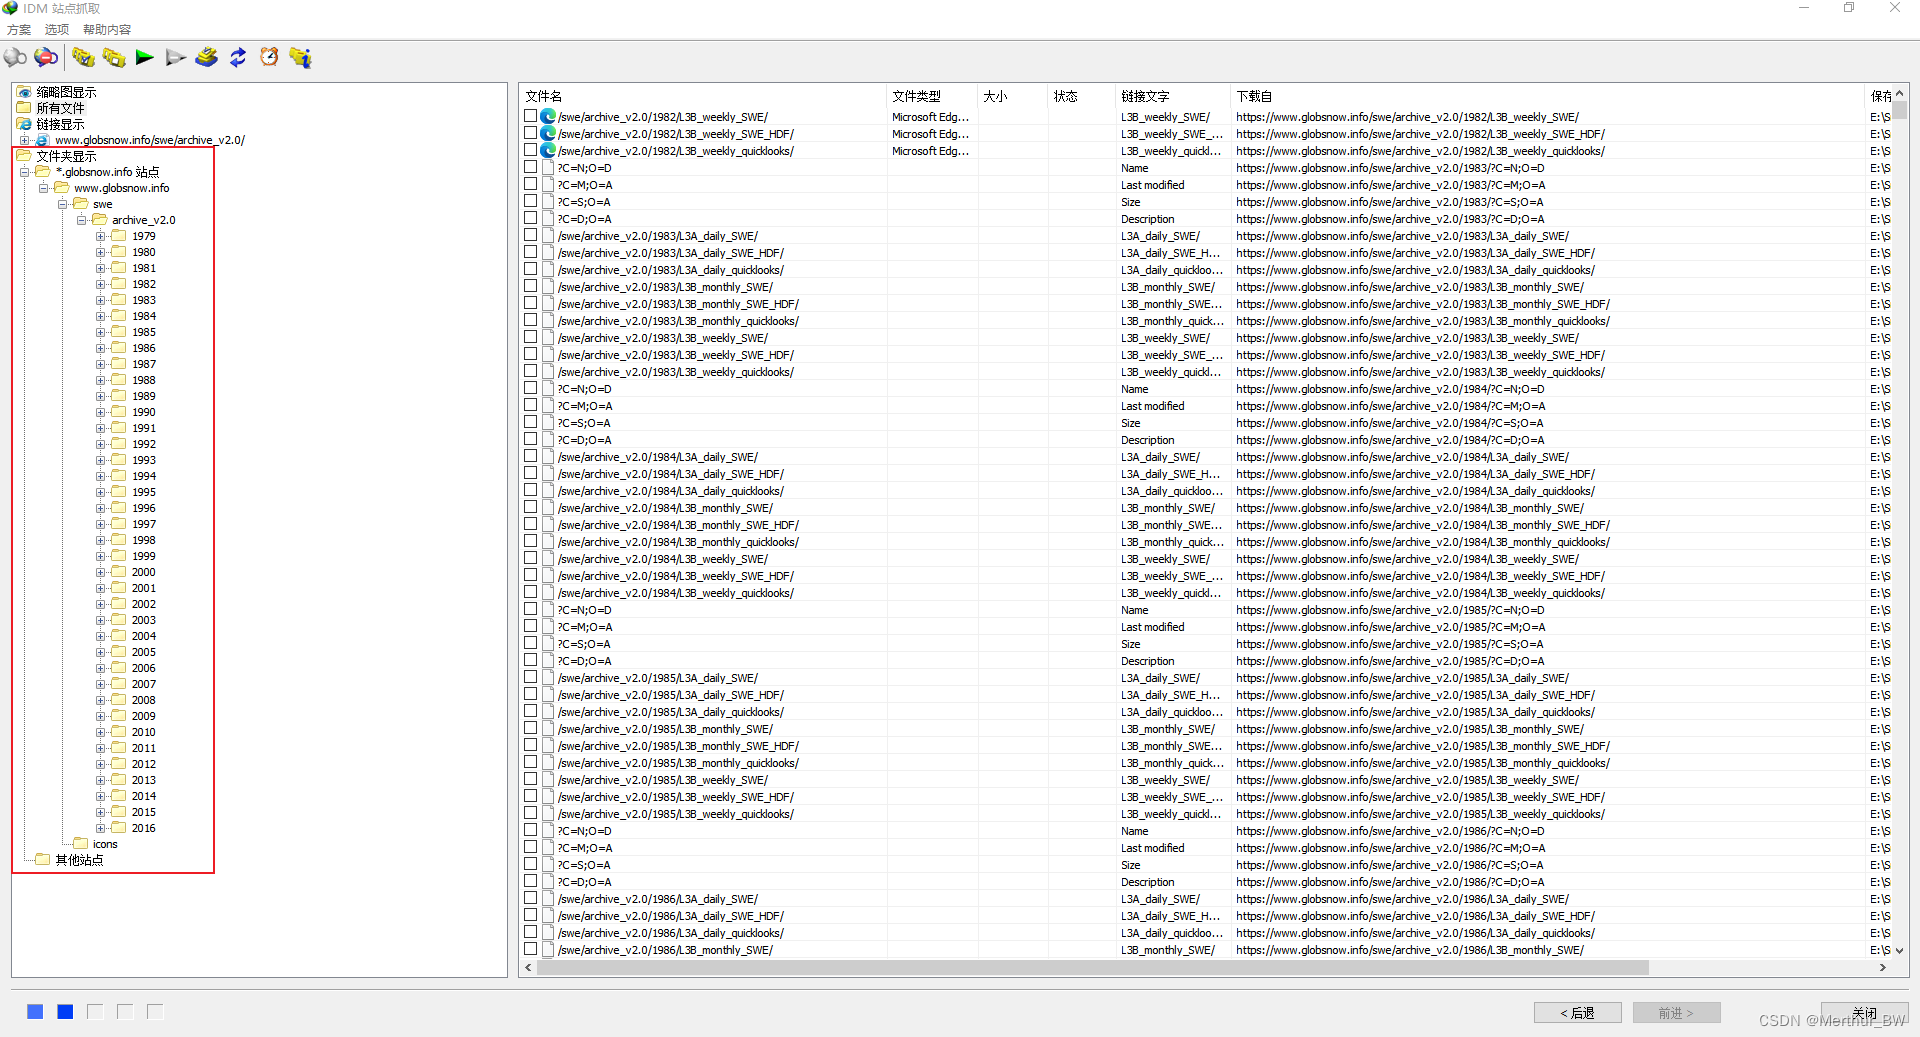Click the swe folder icon in tree
1920x1037 pixels.
[81, 204]
